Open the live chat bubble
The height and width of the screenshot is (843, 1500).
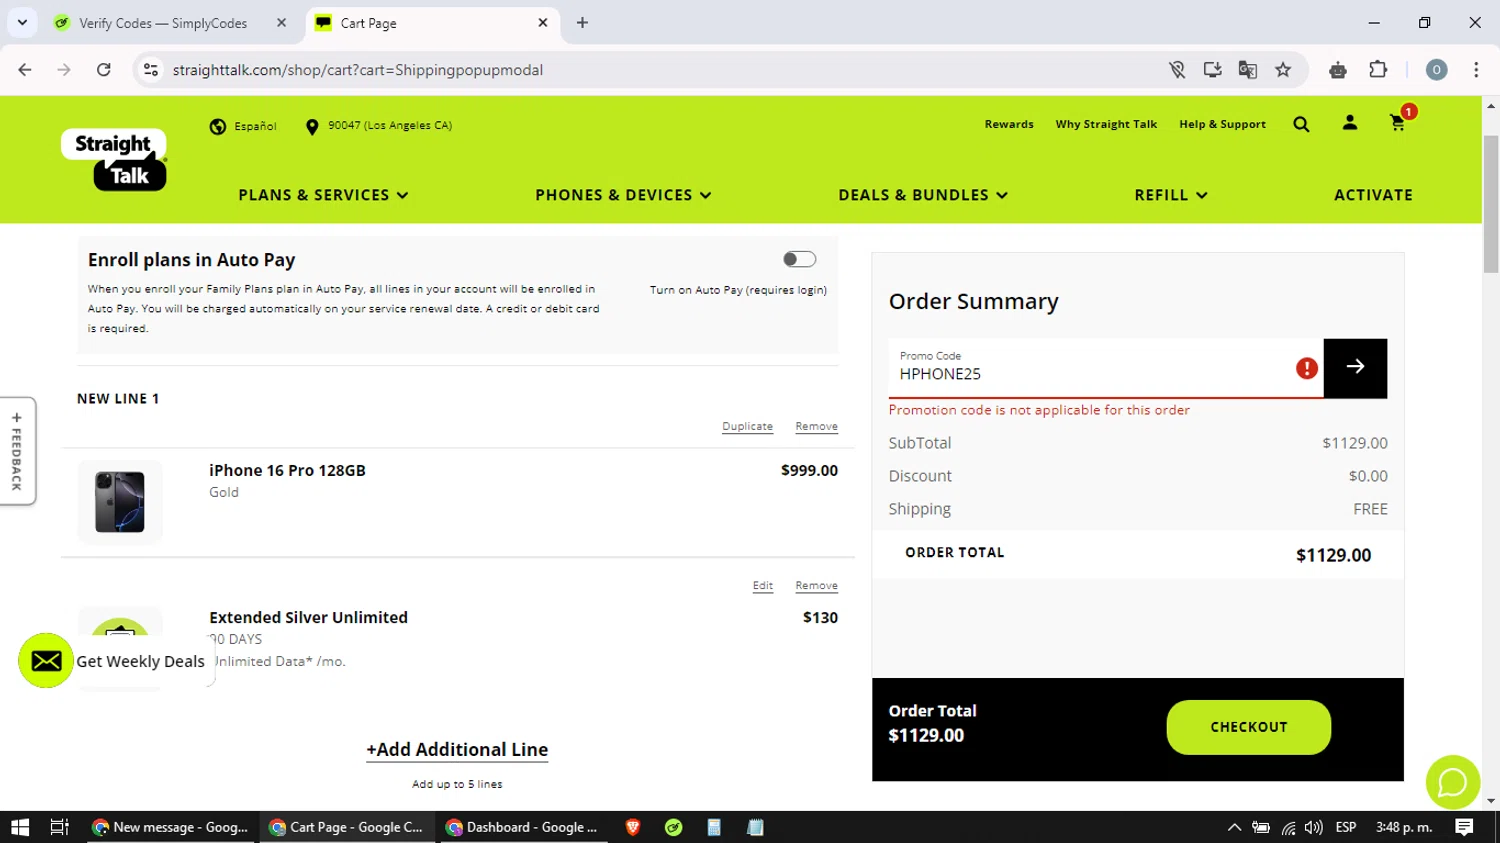pos(1452,782)
